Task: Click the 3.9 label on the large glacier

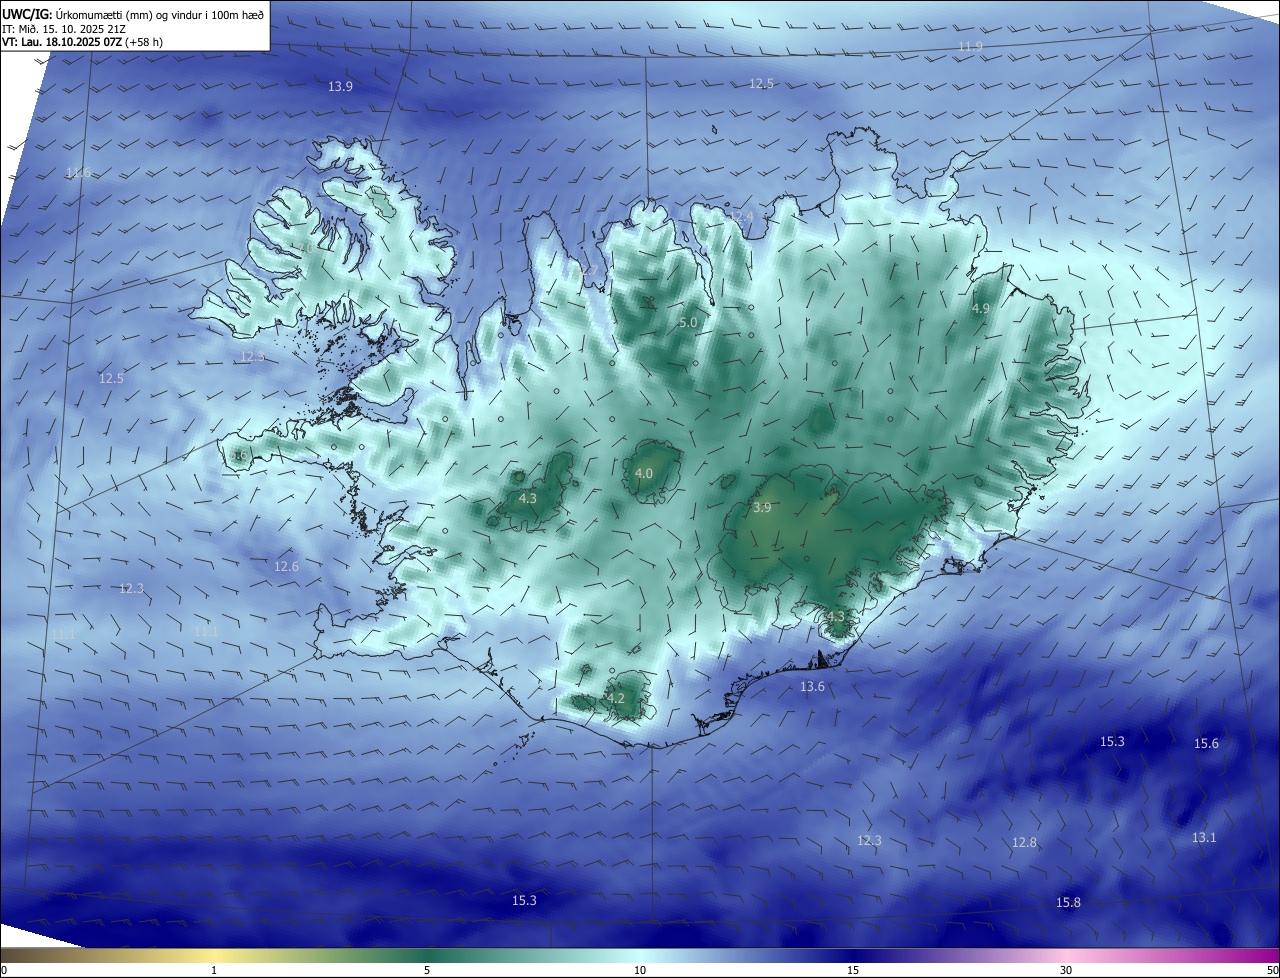Action: [x=762, y=508]
